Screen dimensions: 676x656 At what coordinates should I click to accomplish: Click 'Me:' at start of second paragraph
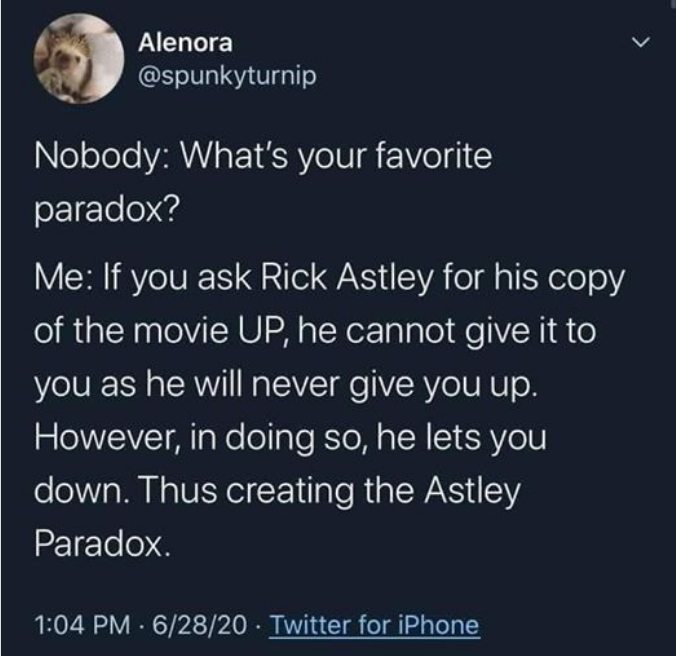(x=62, y=277)
